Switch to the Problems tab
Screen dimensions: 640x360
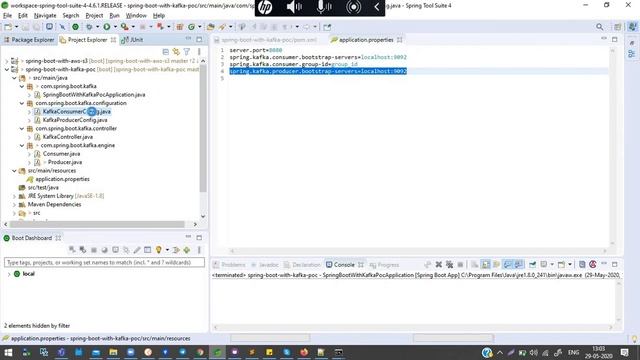point(229,264)
